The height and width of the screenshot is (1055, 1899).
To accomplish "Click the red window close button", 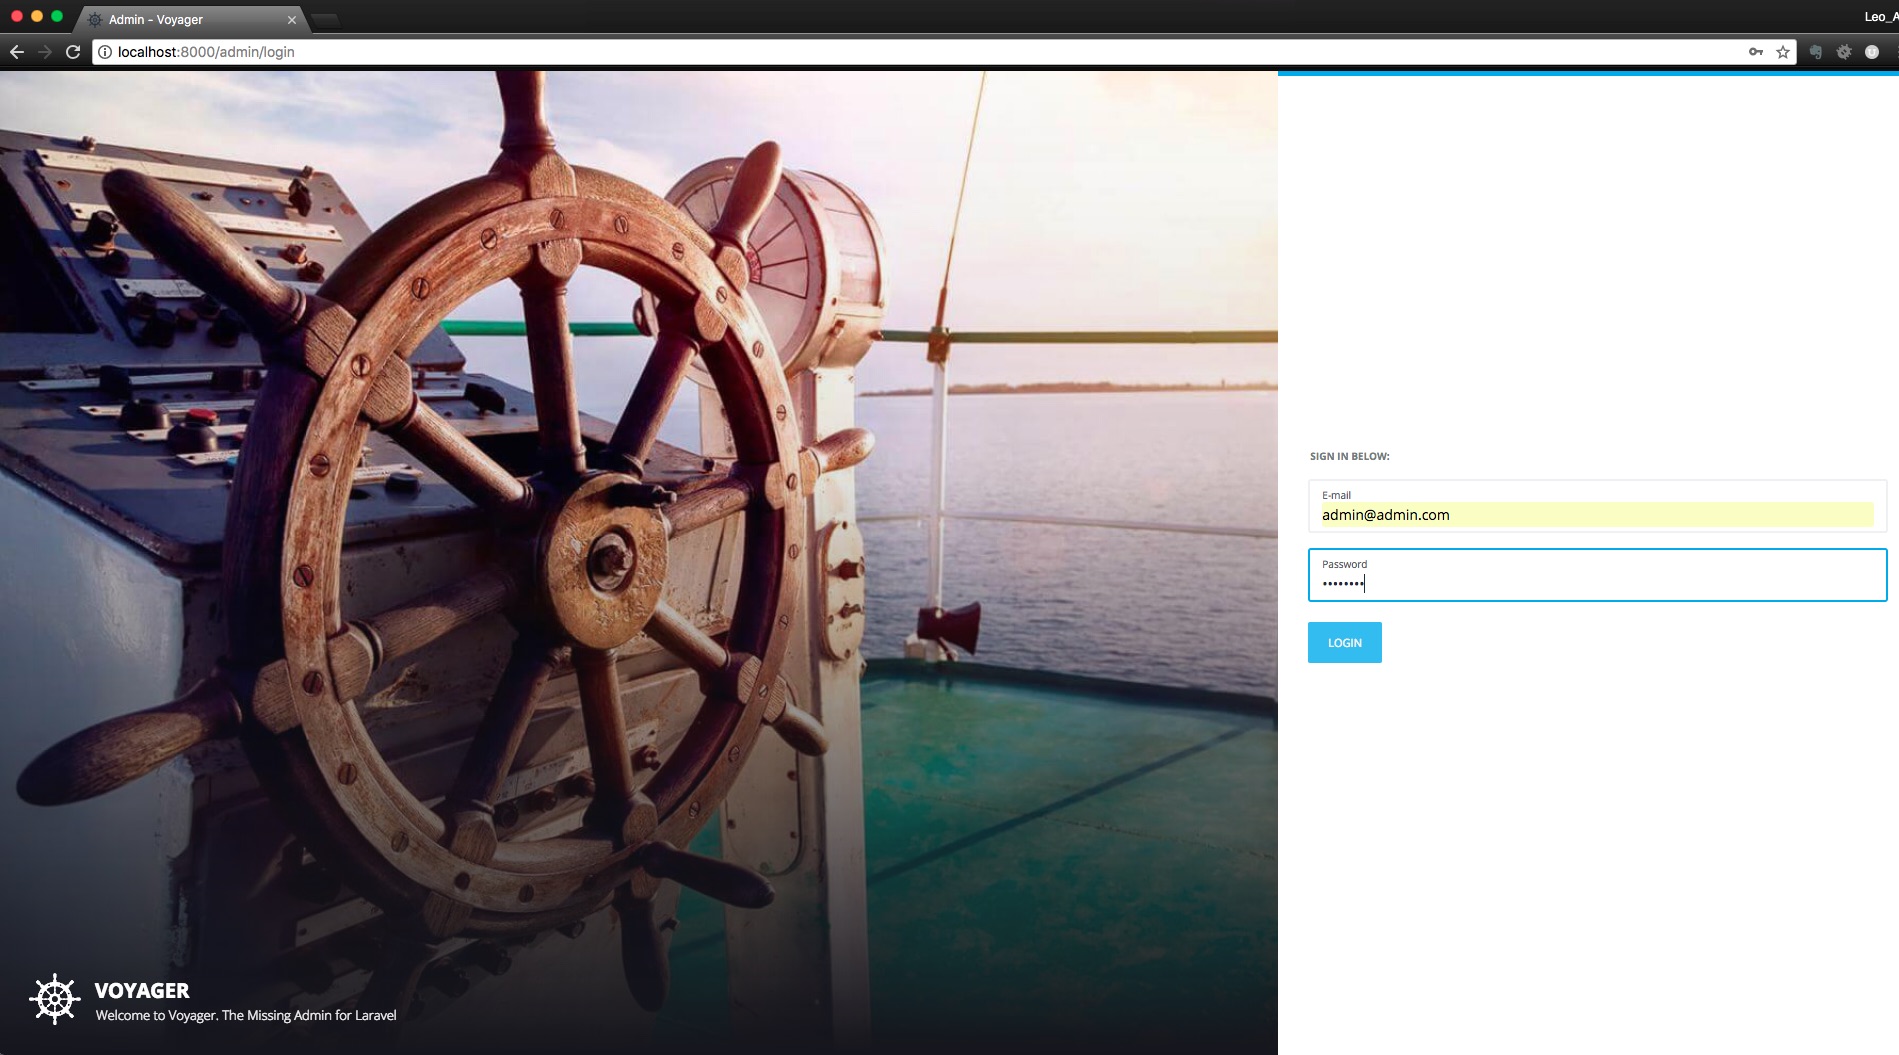I will 17,16.
